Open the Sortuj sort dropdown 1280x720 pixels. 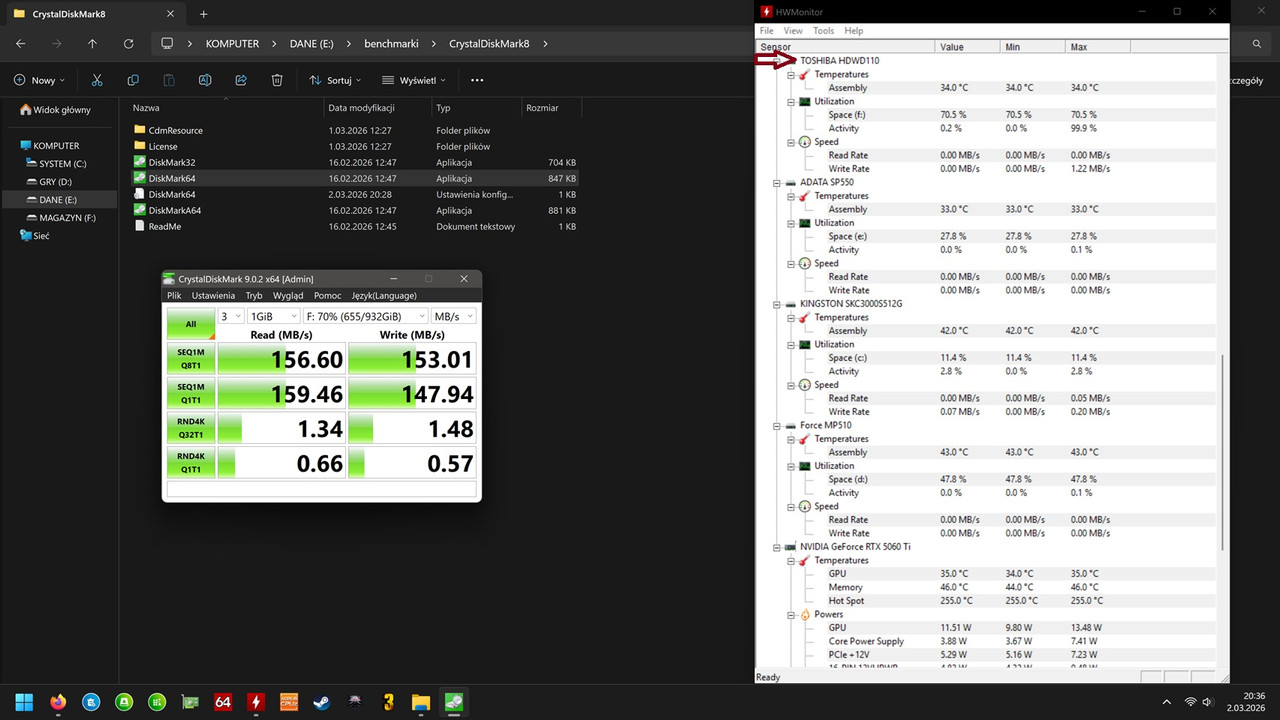click(337, 80)
